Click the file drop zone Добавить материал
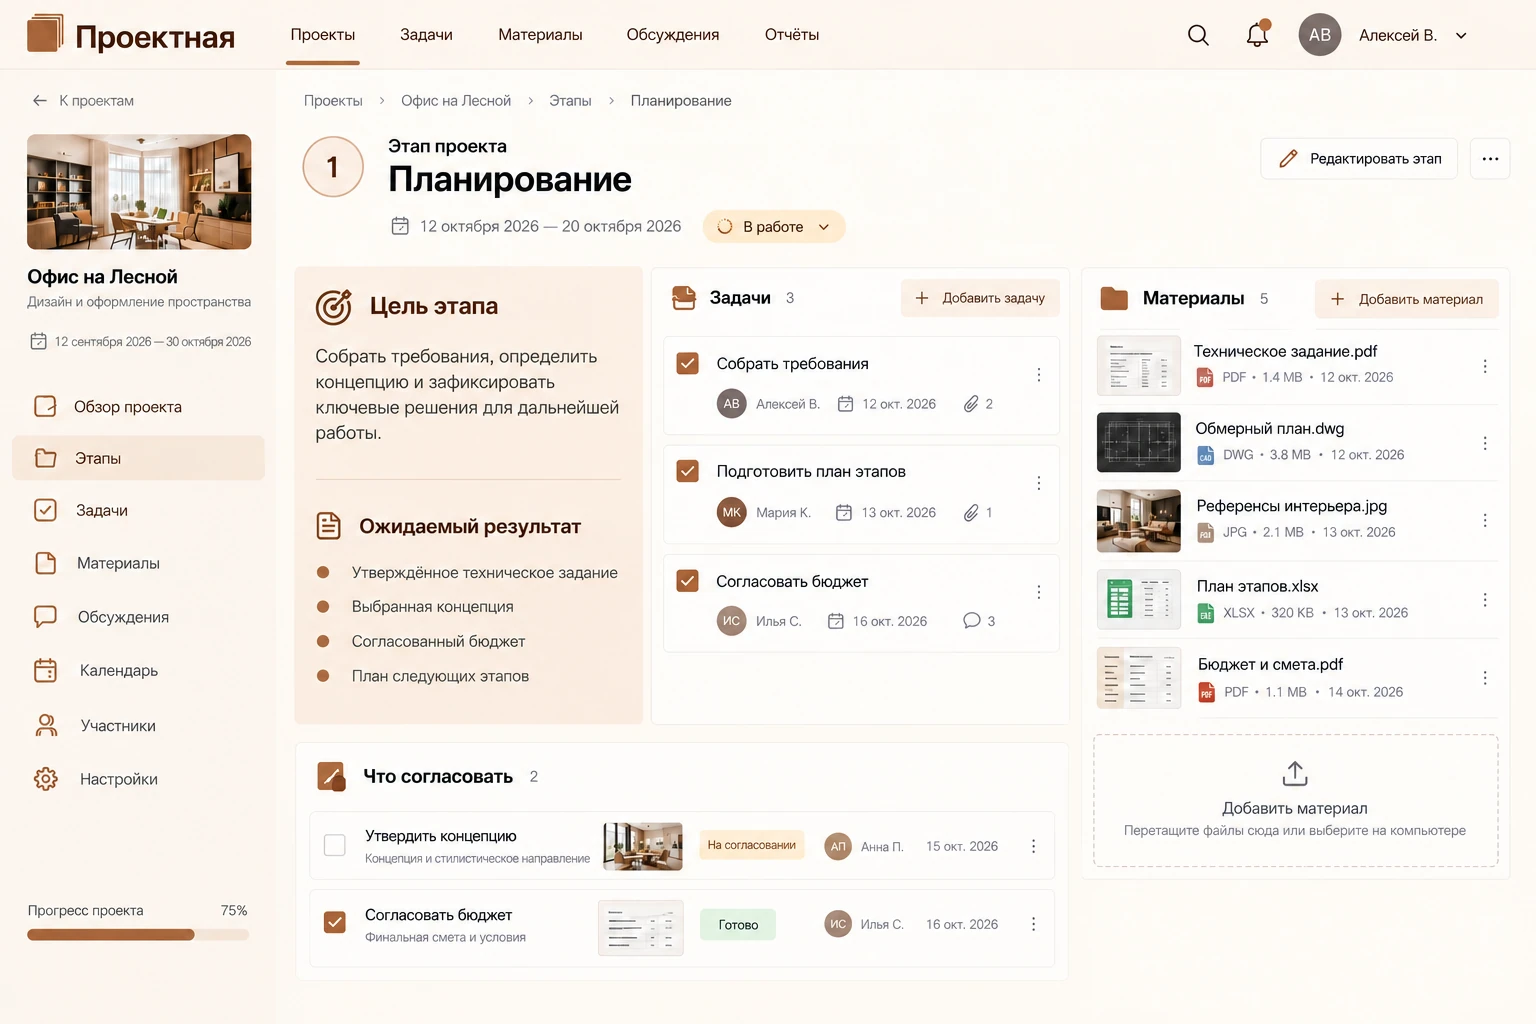Screen dimensions: 1536x1024 (x=1296, y=800)
